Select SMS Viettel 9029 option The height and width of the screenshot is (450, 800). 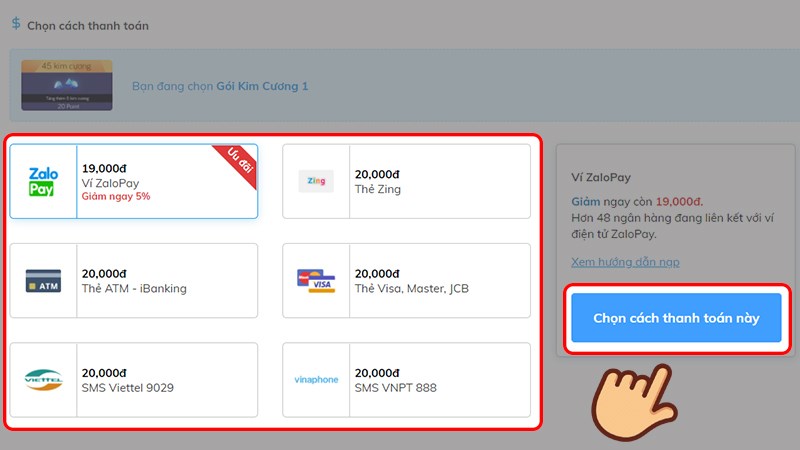(x=134, y=380)
